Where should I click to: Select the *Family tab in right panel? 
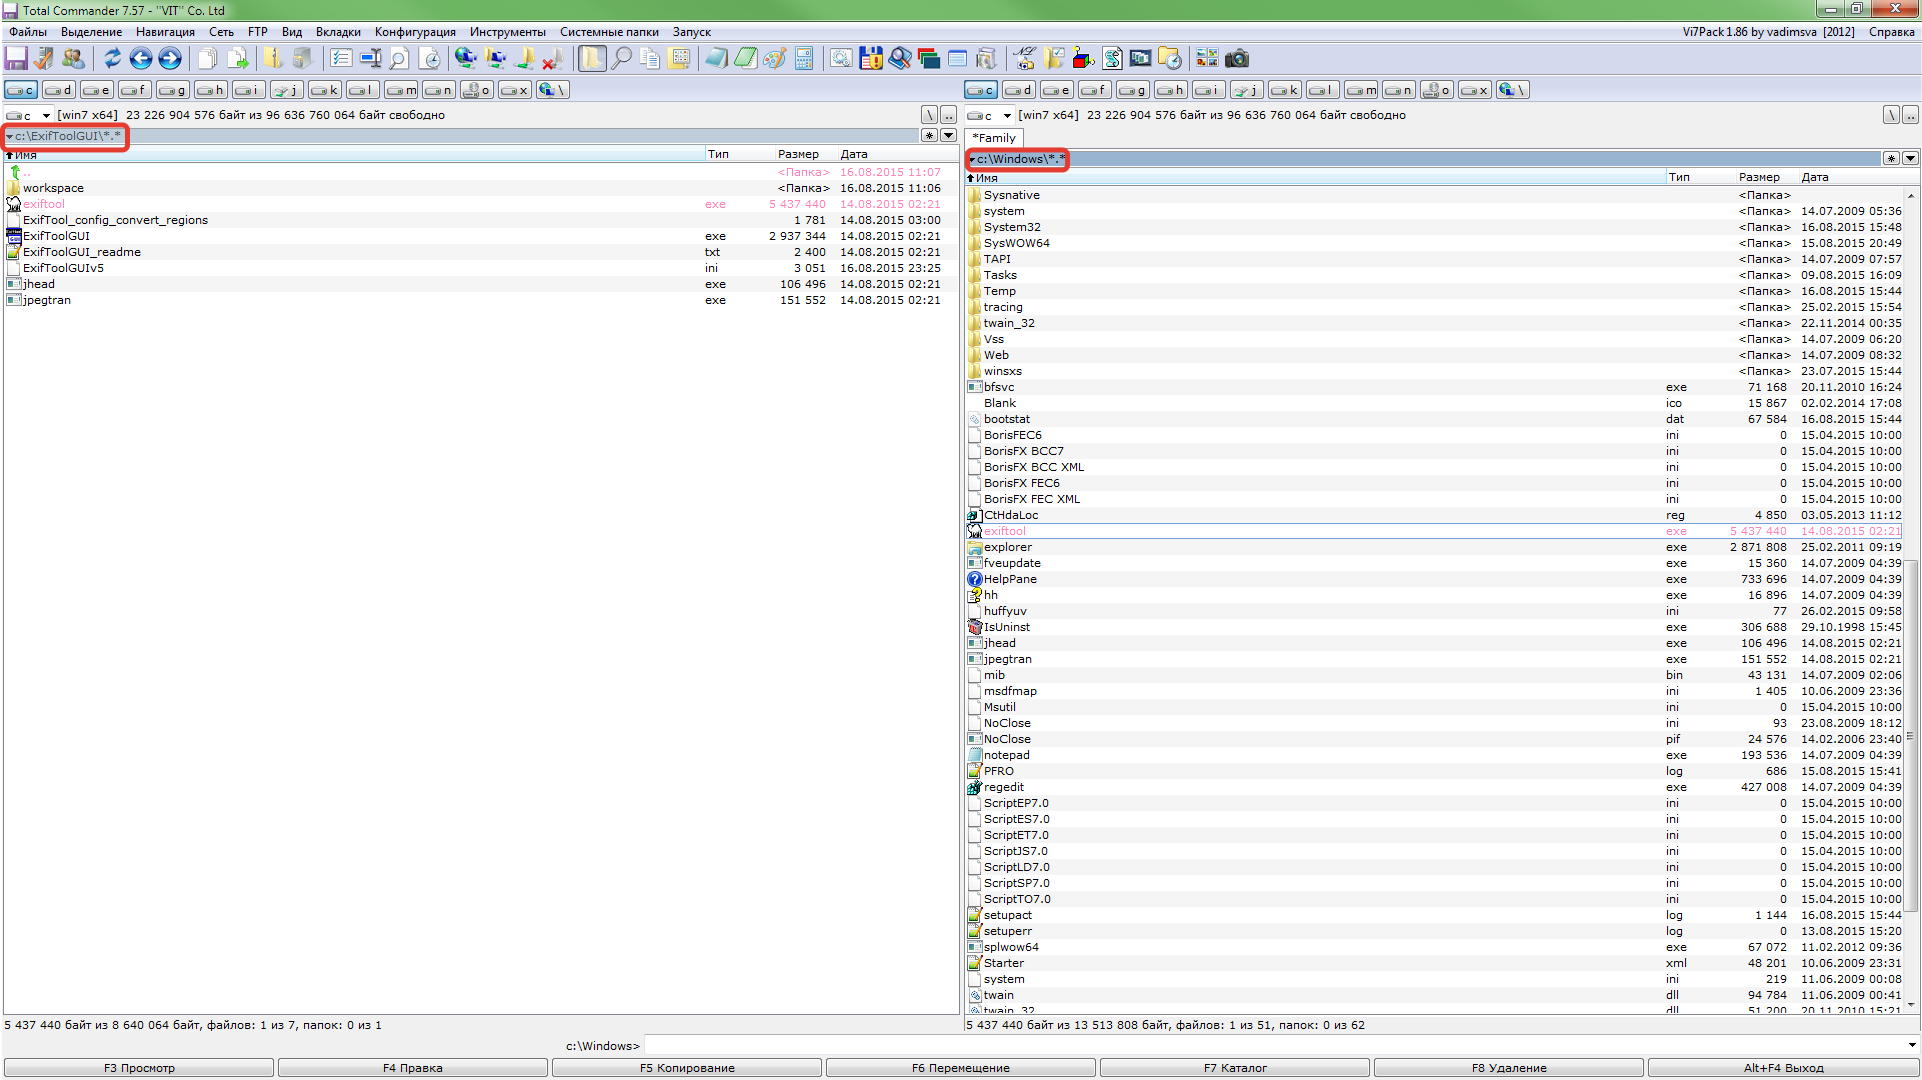point(994,138)
